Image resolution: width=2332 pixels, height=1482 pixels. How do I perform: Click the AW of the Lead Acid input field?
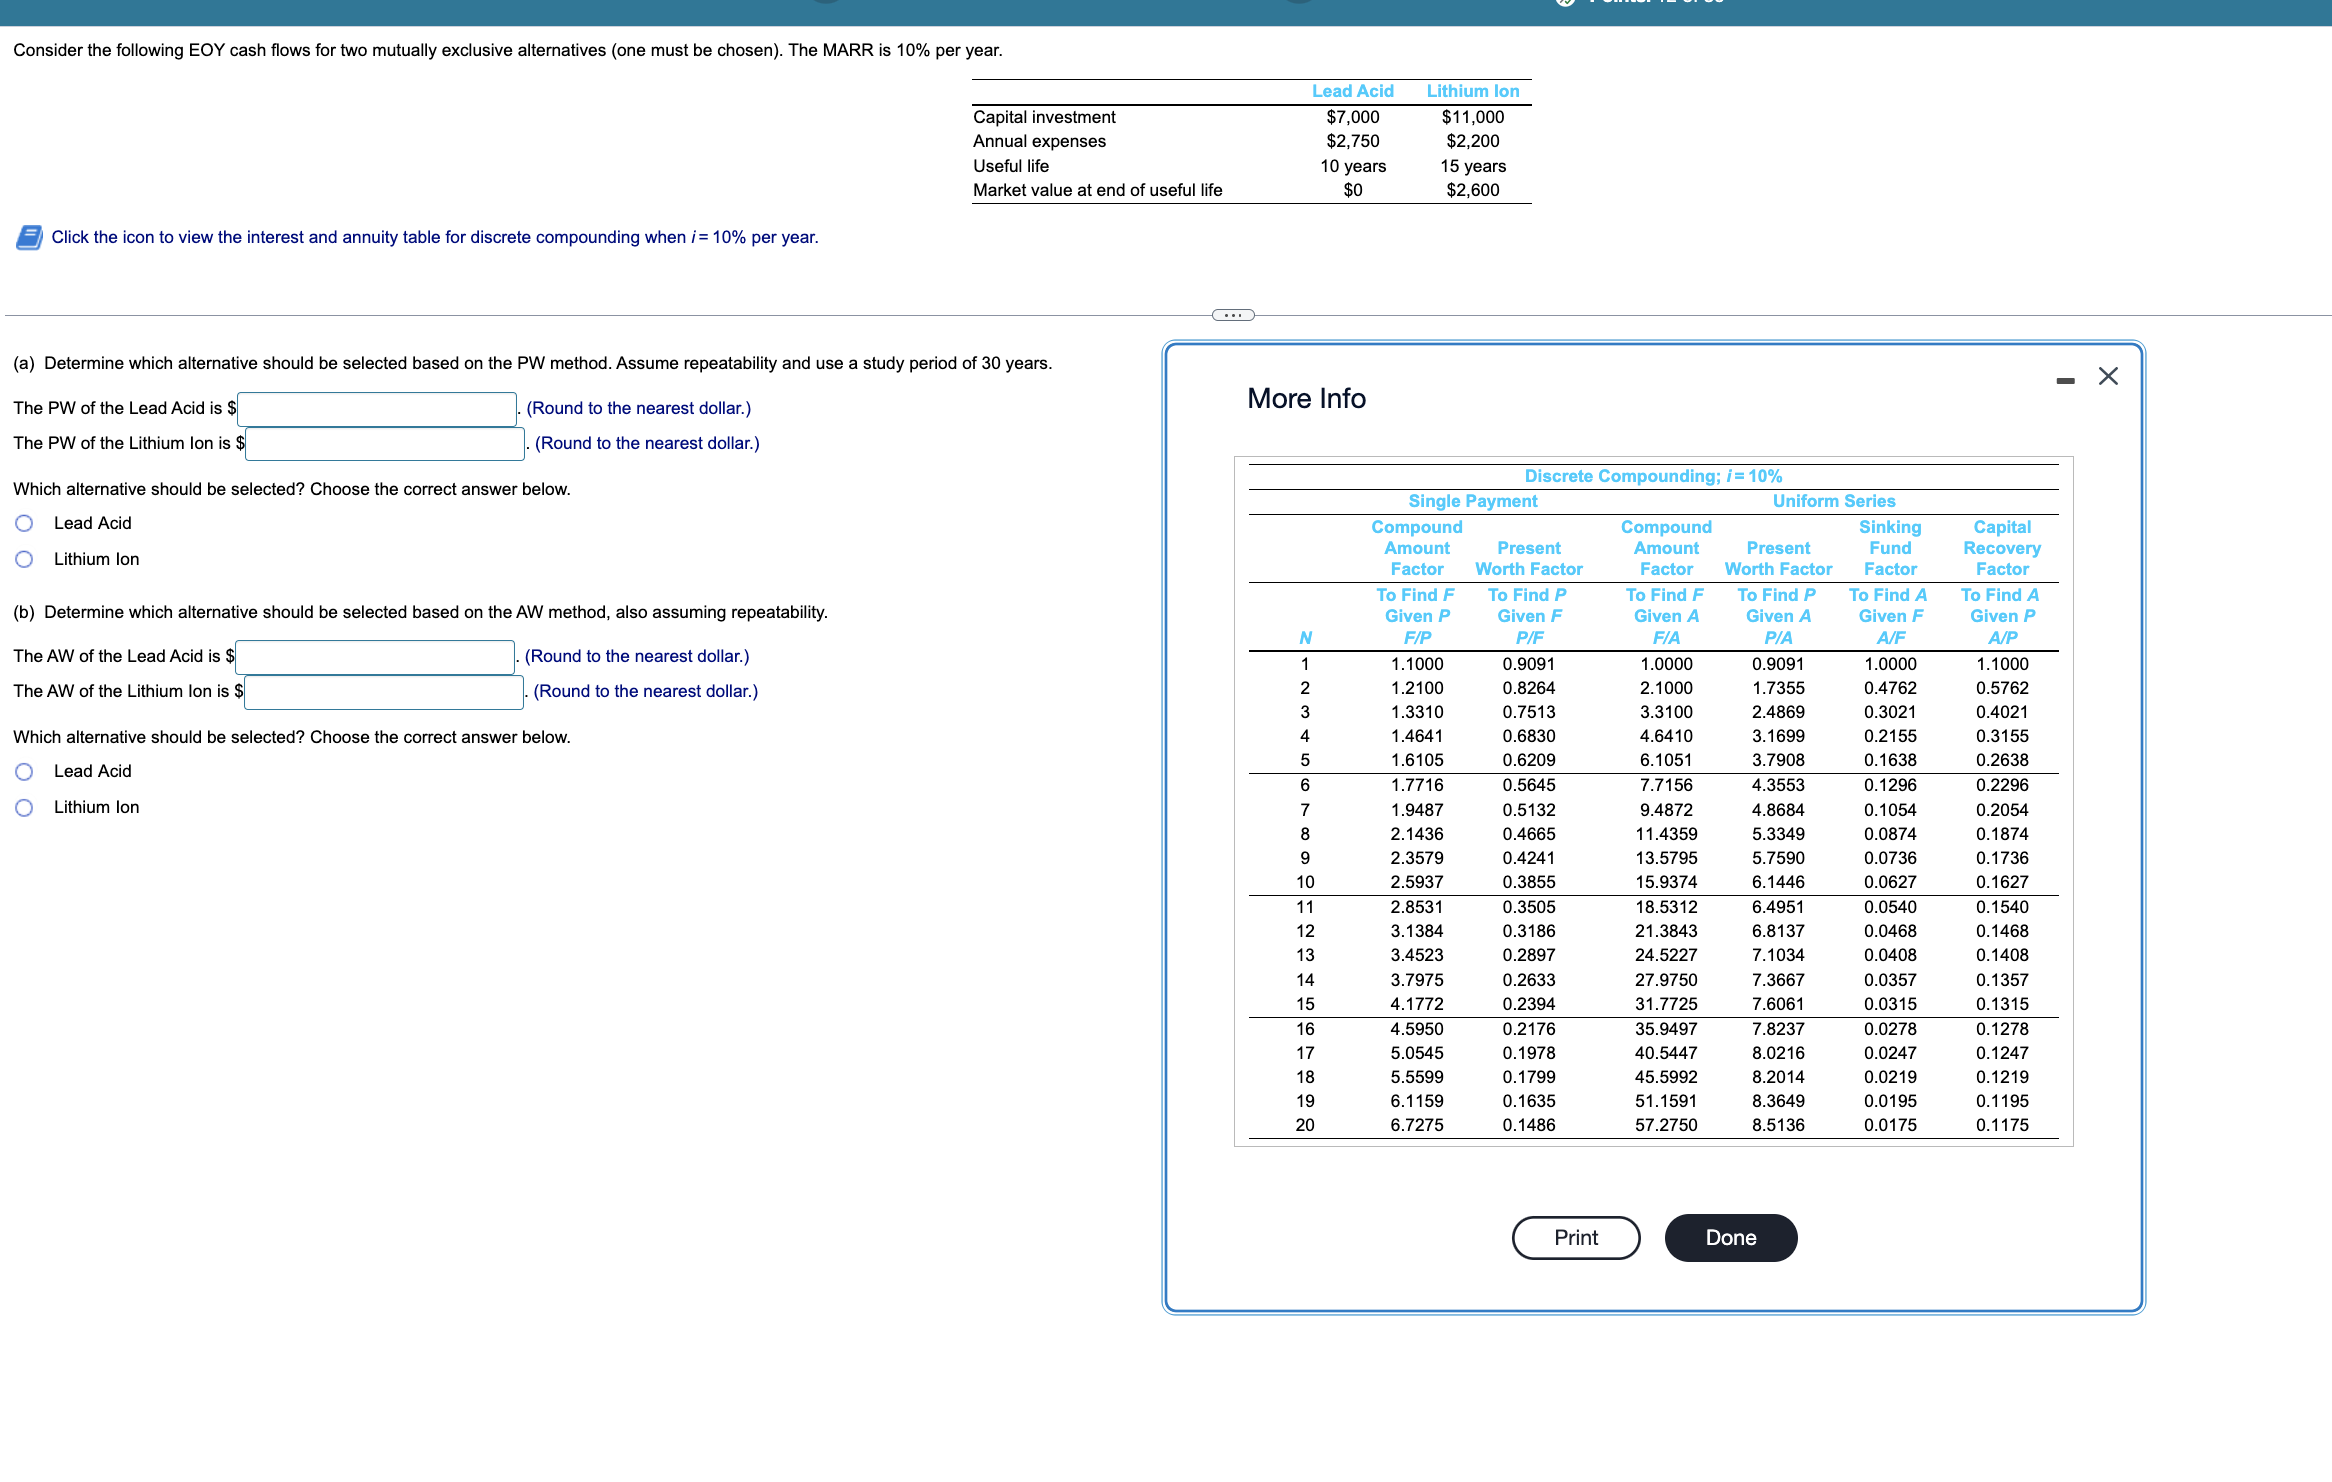tap(376, 657)
